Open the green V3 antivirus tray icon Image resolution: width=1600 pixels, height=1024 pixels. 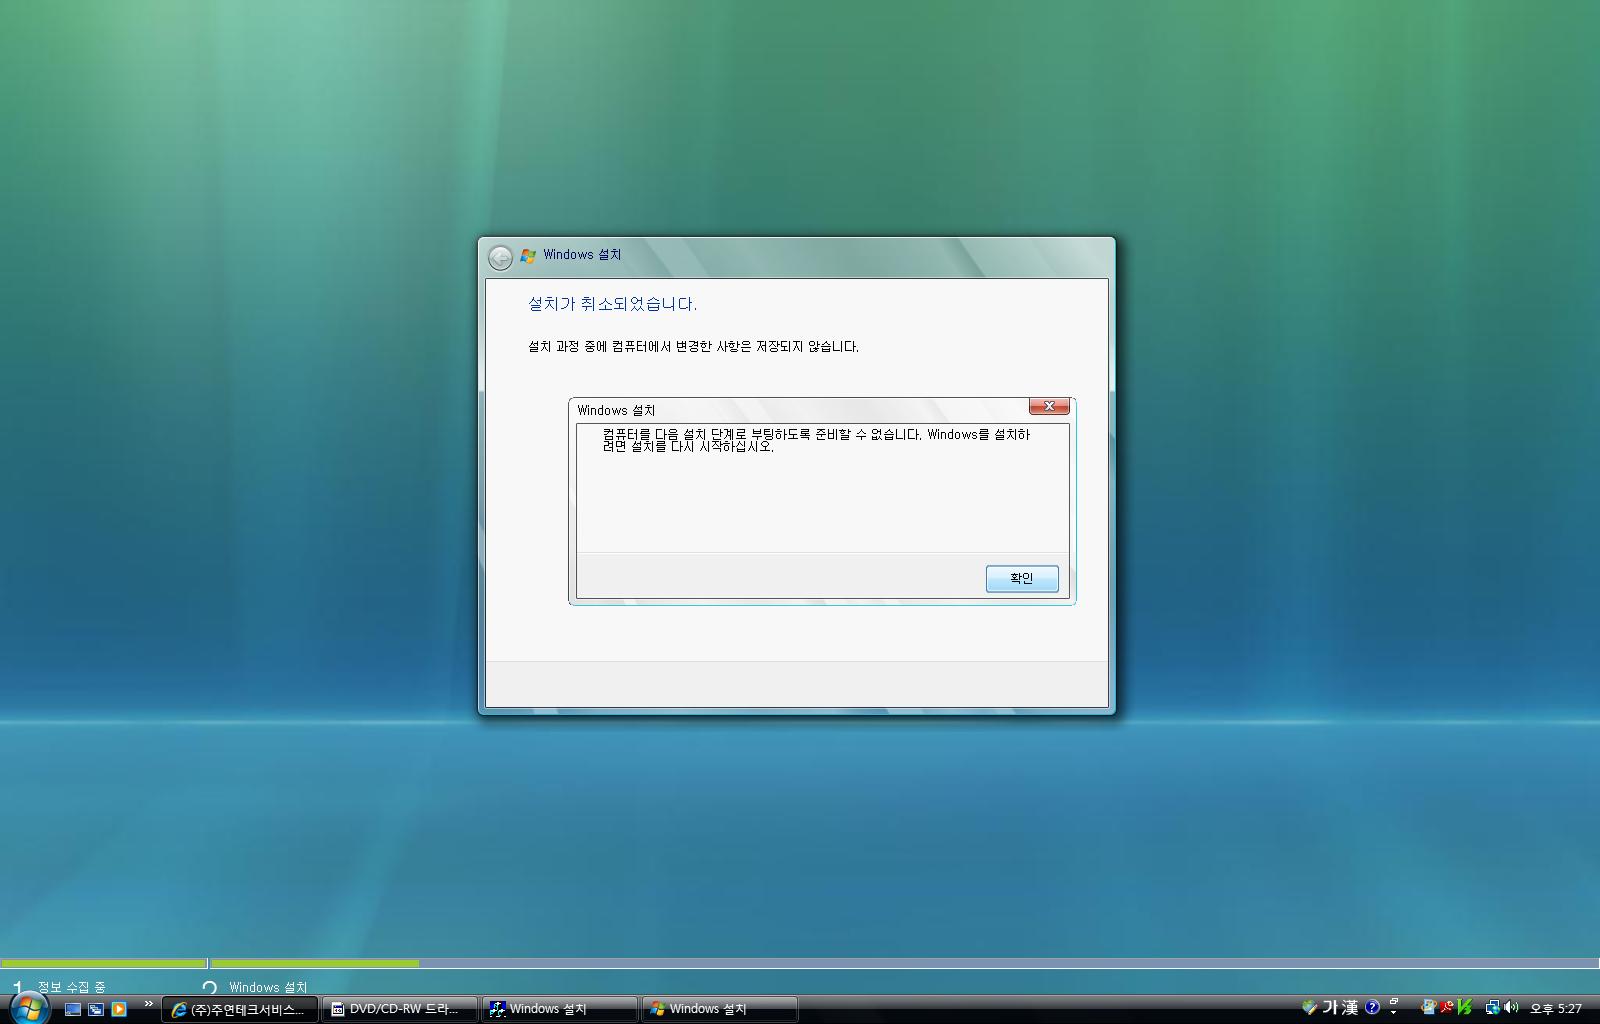[1464, 1008]
